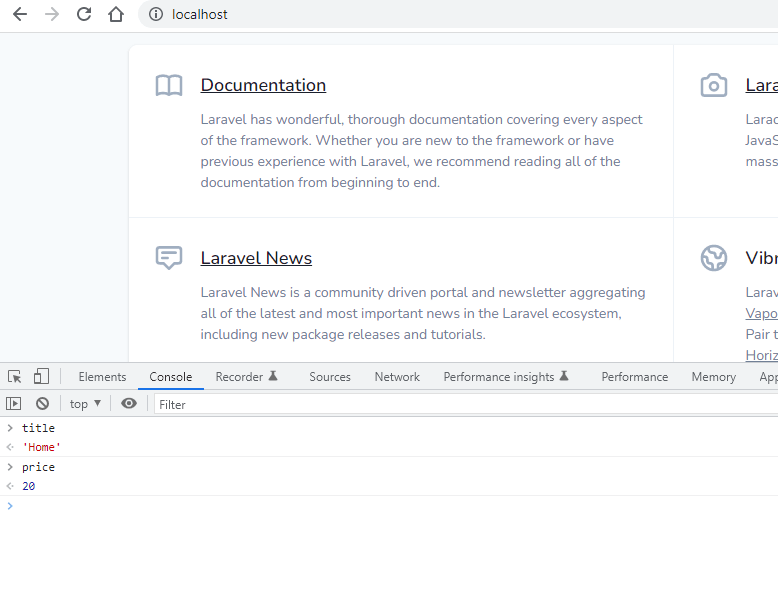Clear the console with the block icon
Viewport: 778px width, 596px height.
(x=42, y=404)
